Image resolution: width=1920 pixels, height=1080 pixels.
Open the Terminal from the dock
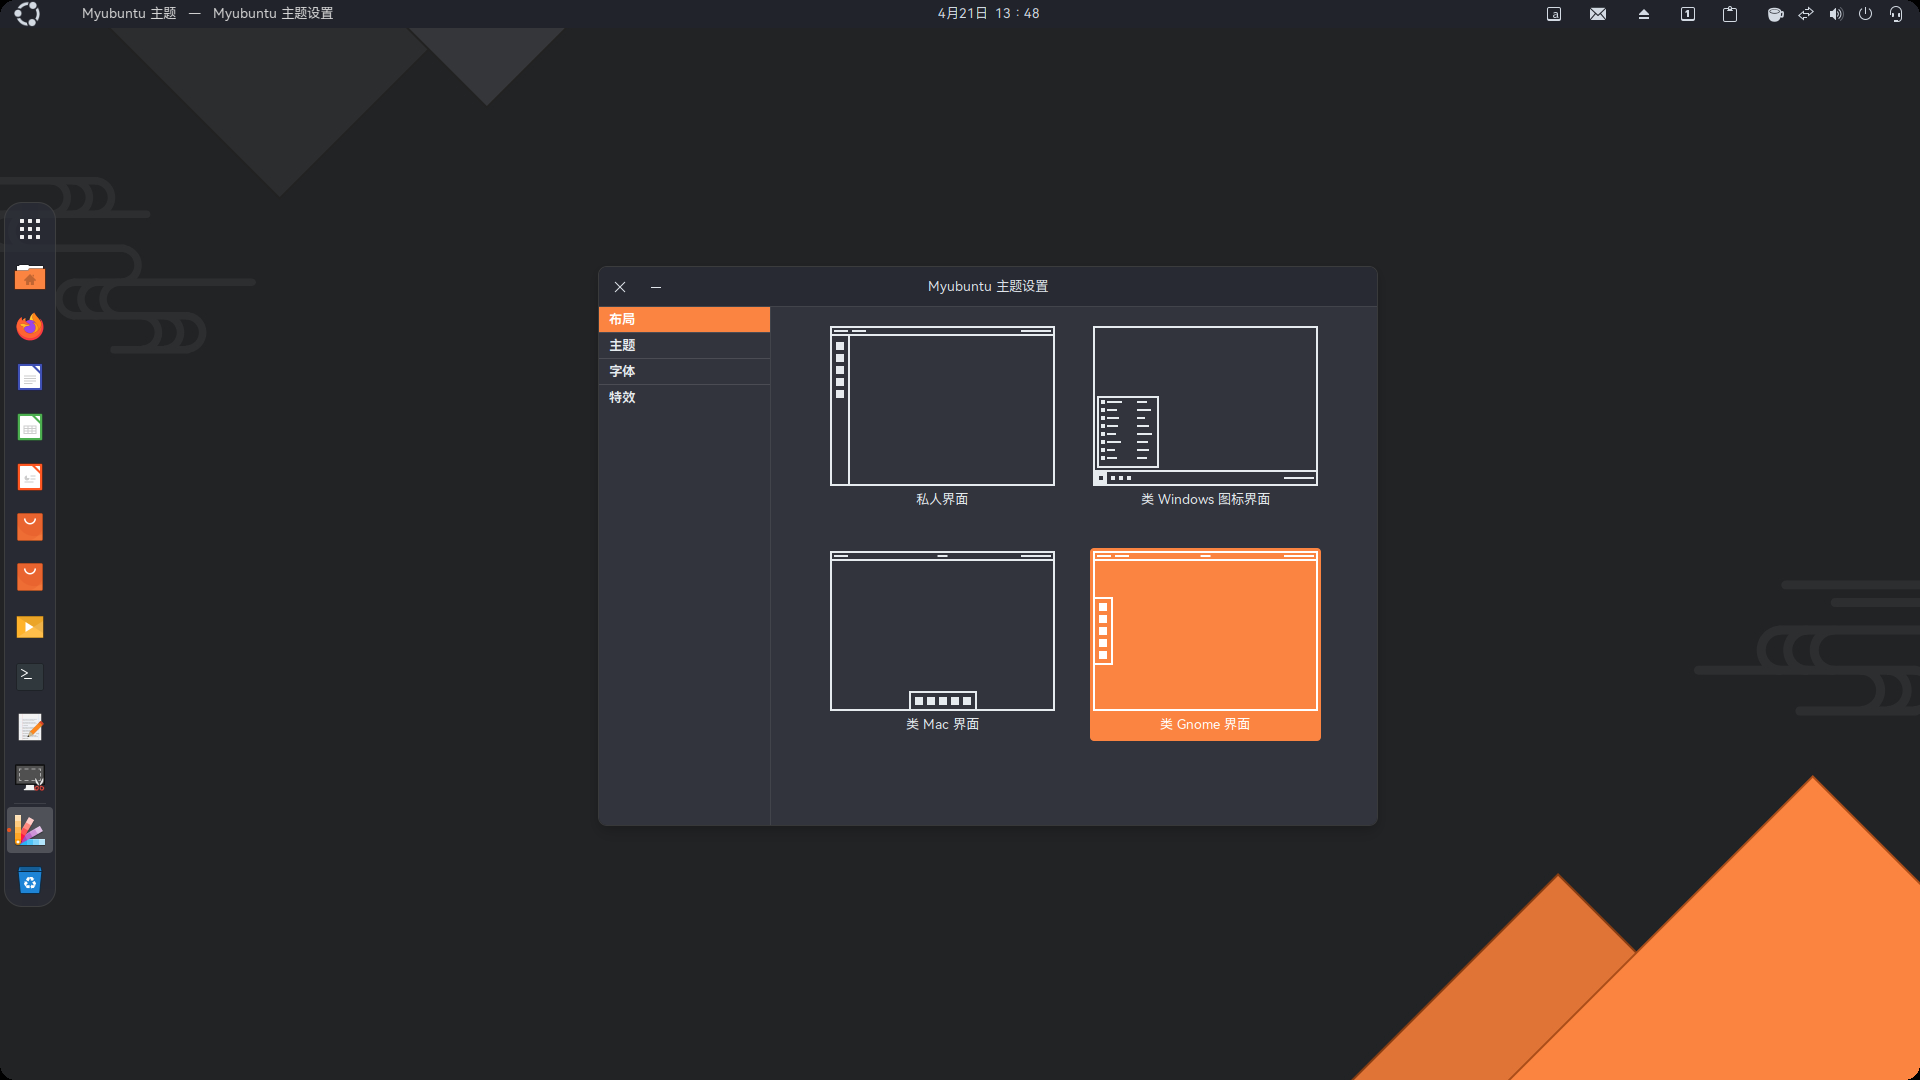pos(30,676)
